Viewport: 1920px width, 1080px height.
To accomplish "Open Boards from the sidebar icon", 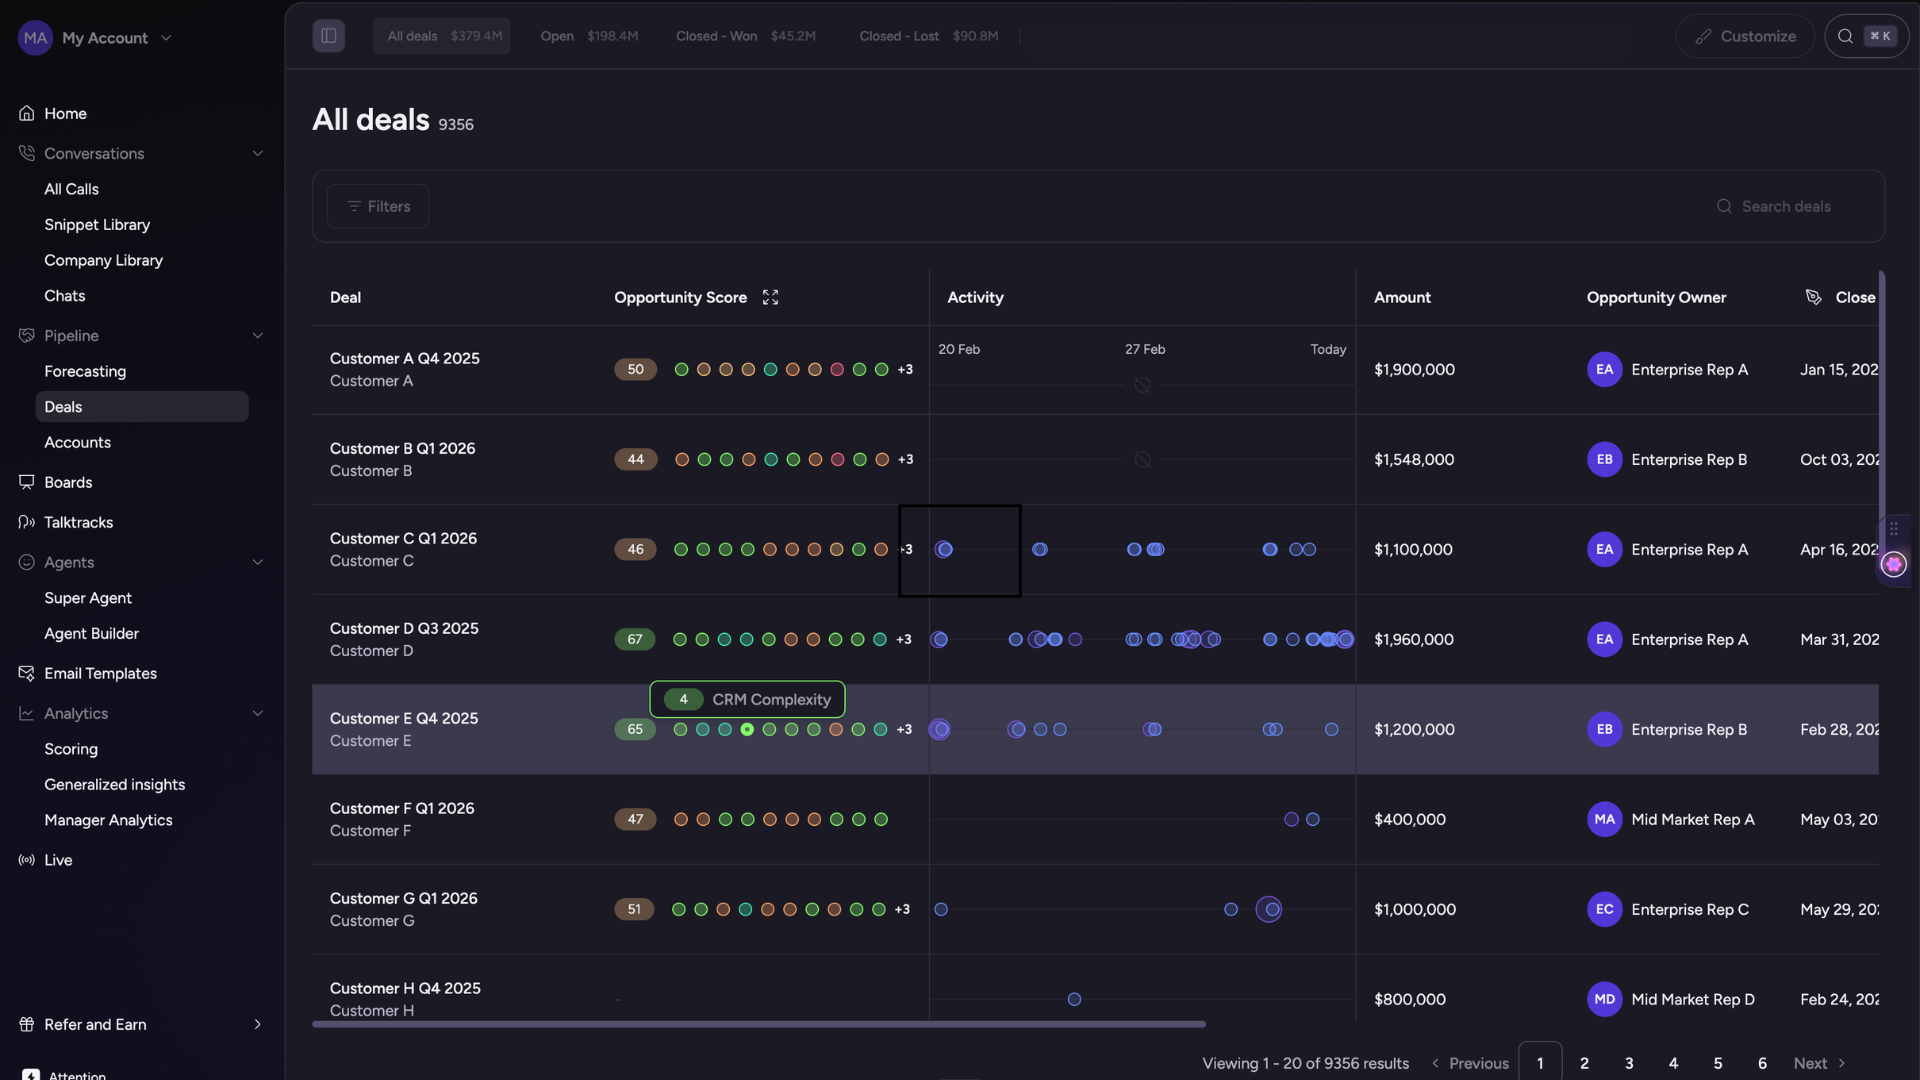I will pos(27,482).
